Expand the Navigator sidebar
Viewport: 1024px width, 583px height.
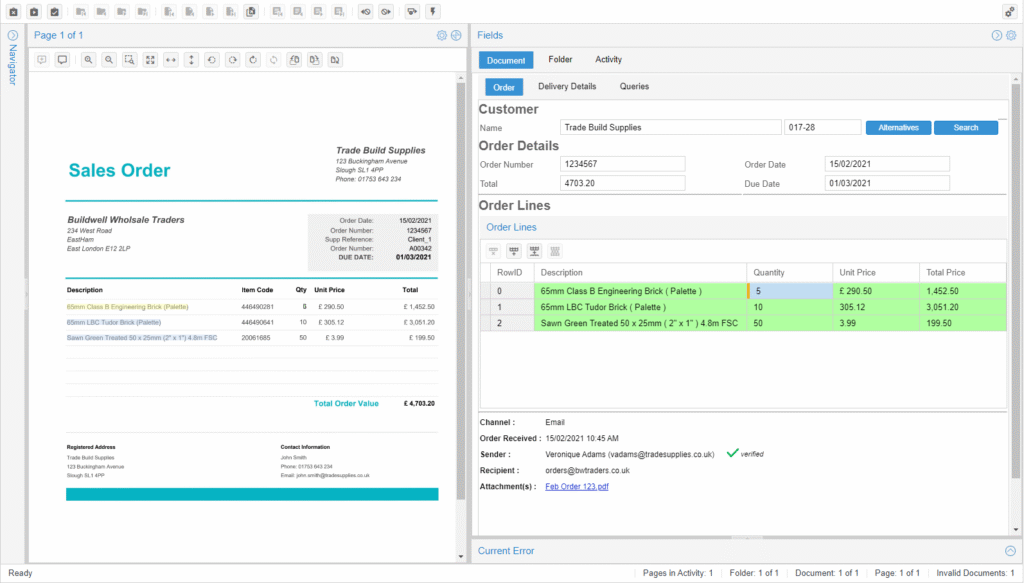coord(11,33)
